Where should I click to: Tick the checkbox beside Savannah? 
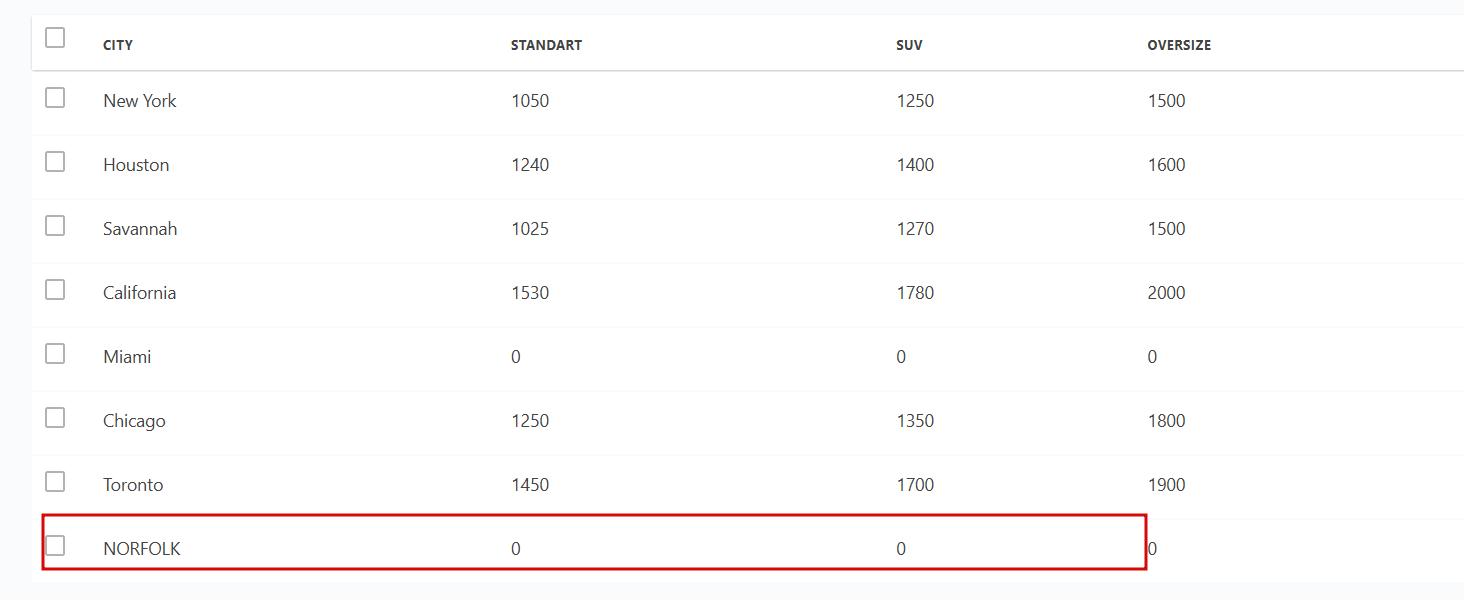point(55,226)
